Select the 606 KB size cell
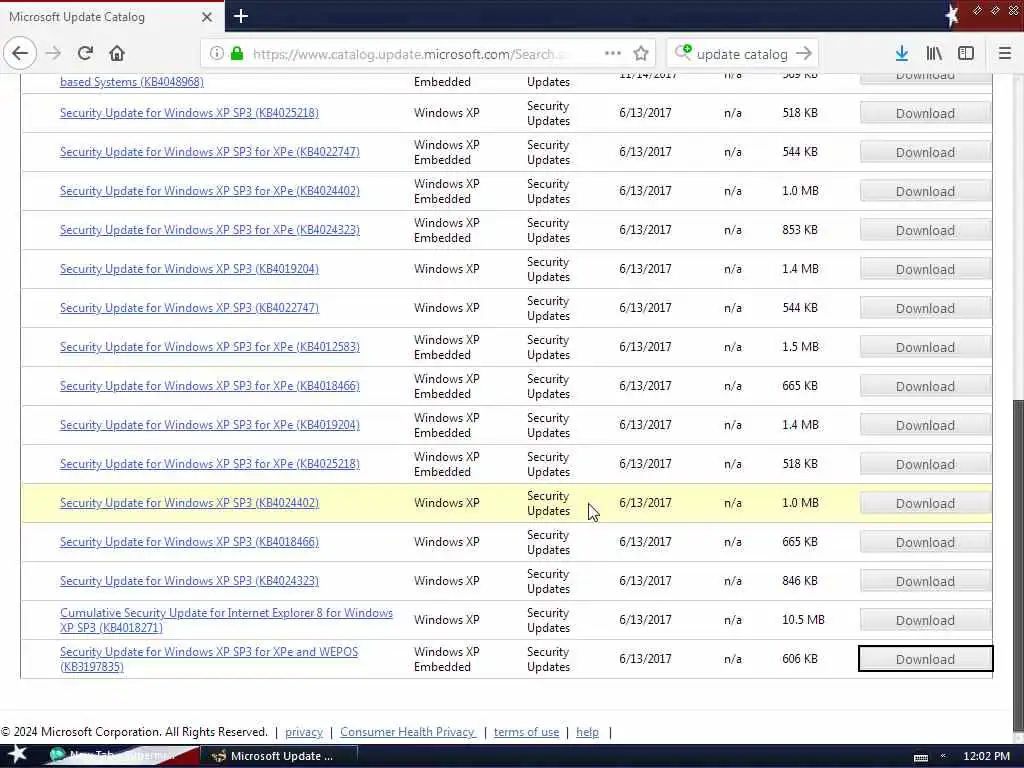Screen dimensions: 1024x768 click(800, 659)
